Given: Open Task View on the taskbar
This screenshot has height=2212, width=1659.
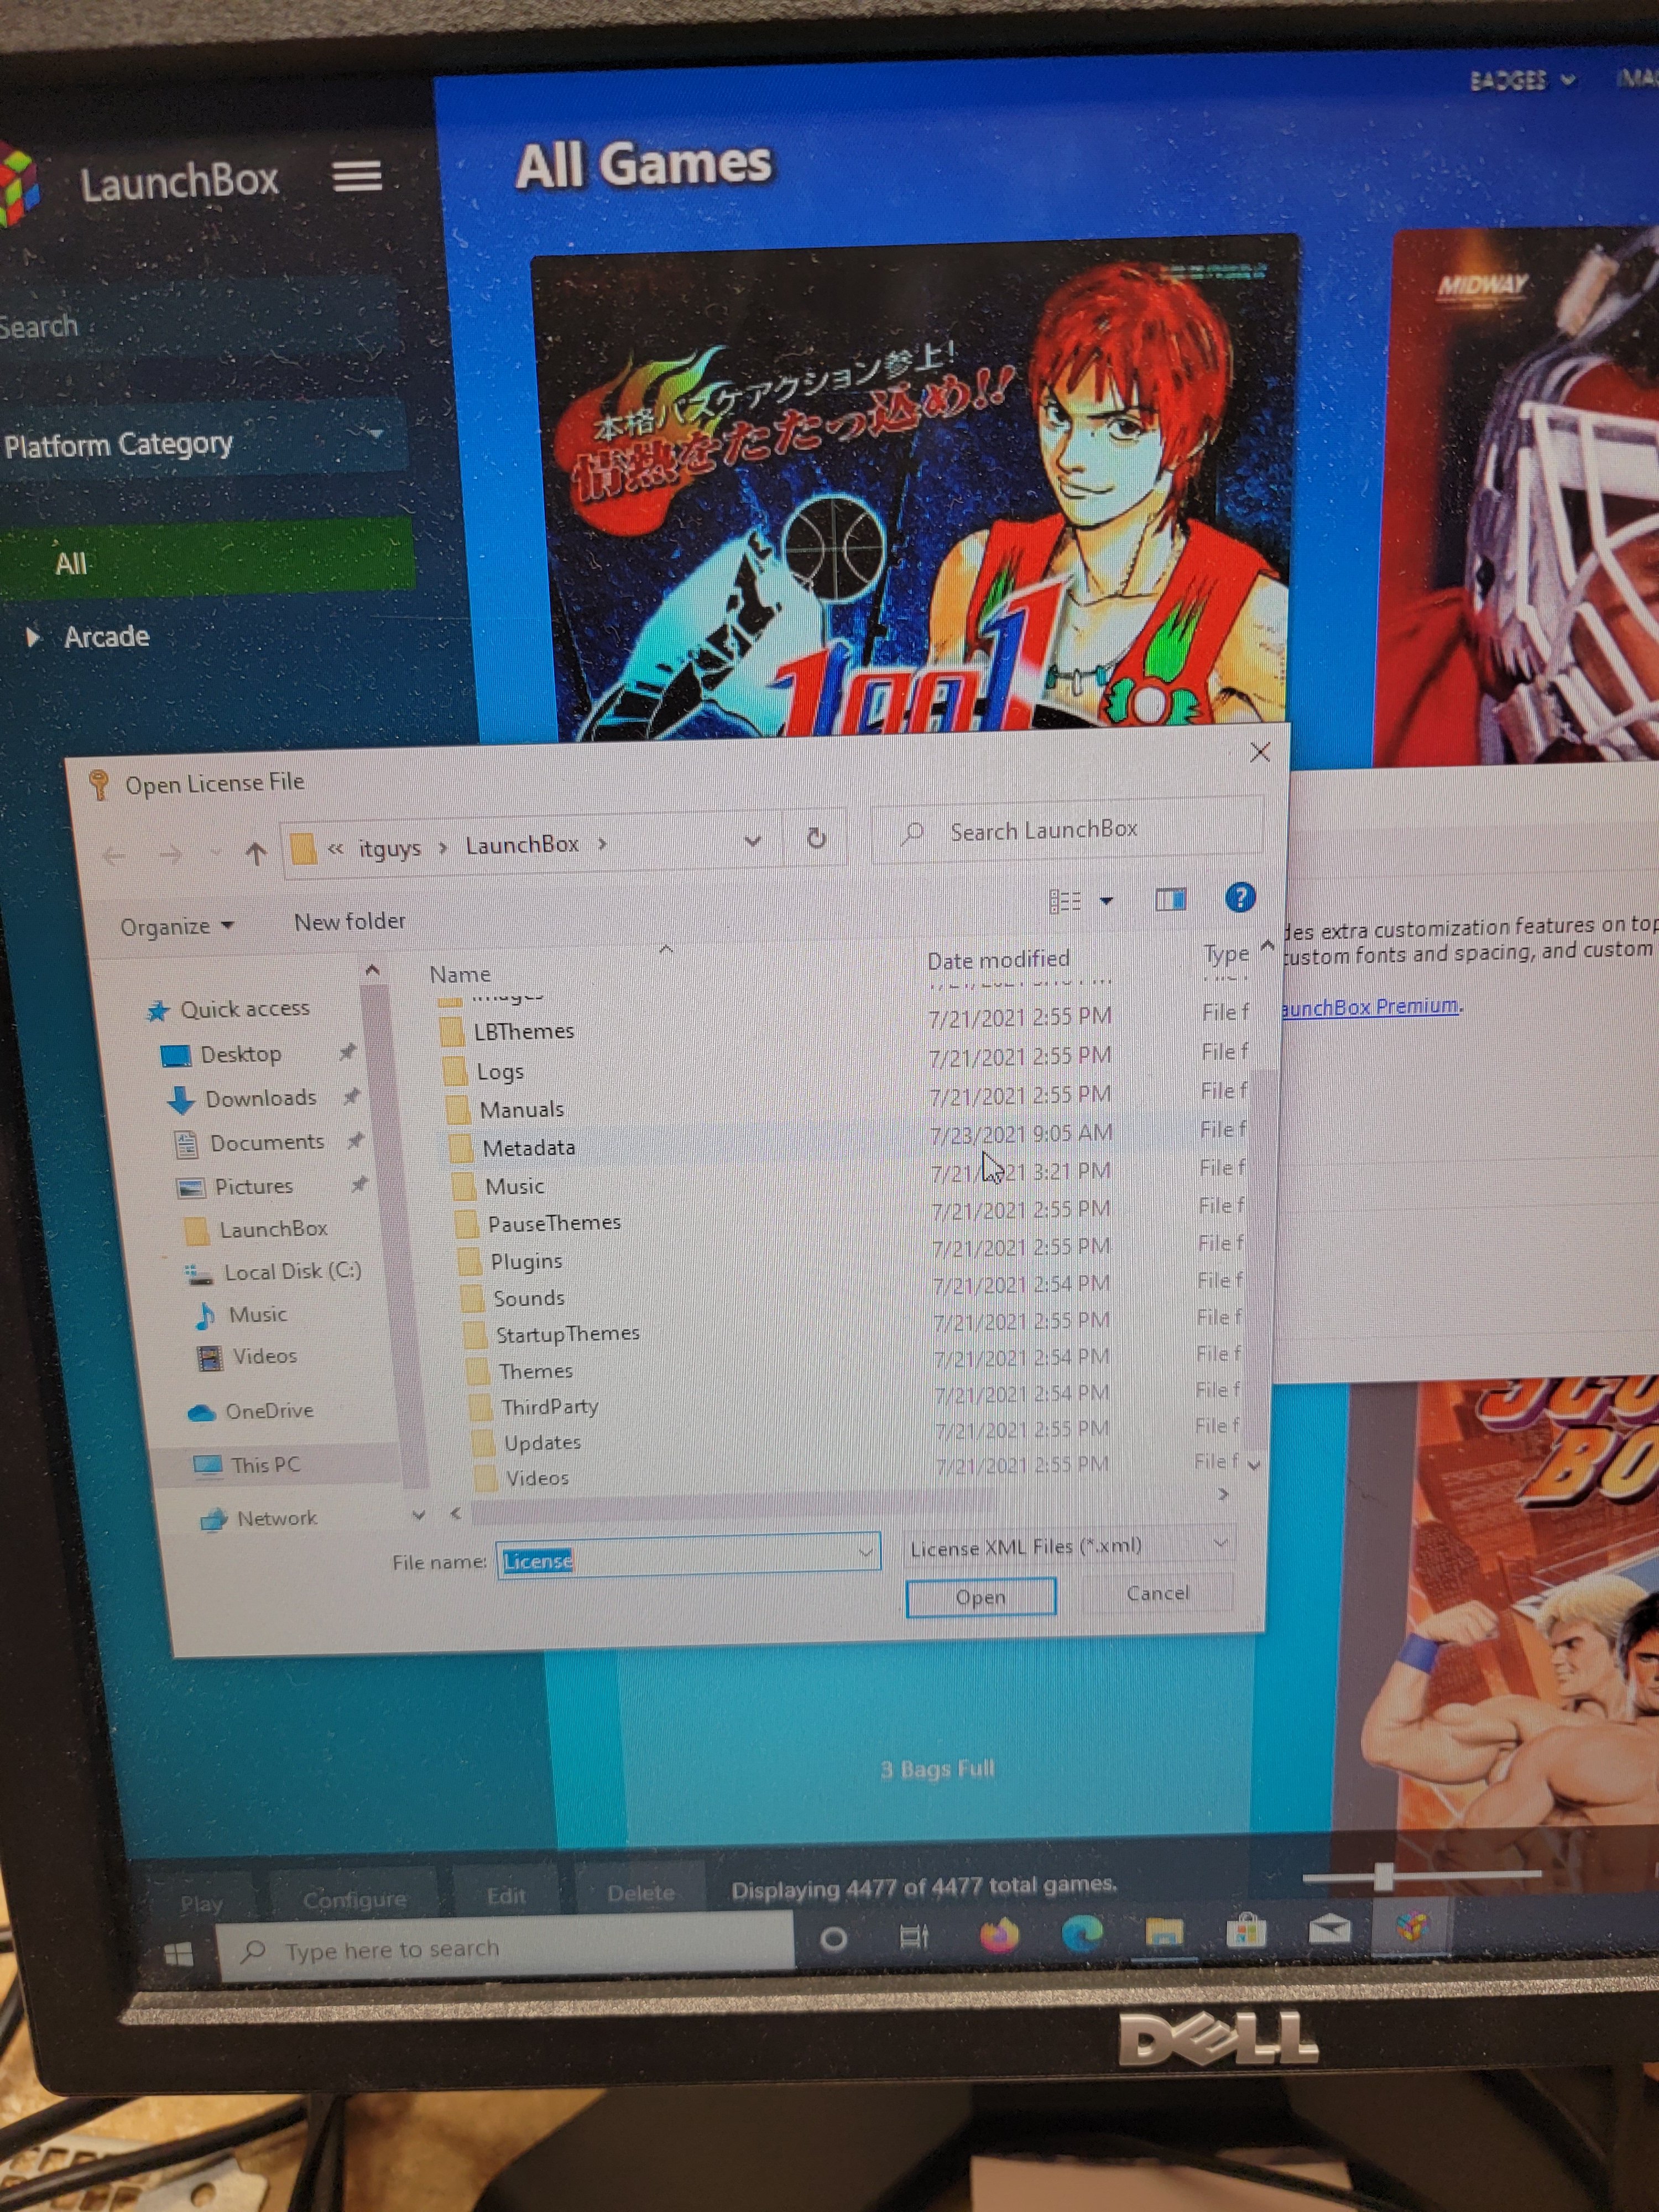Looking at the screenshot, I should 914,1937.
